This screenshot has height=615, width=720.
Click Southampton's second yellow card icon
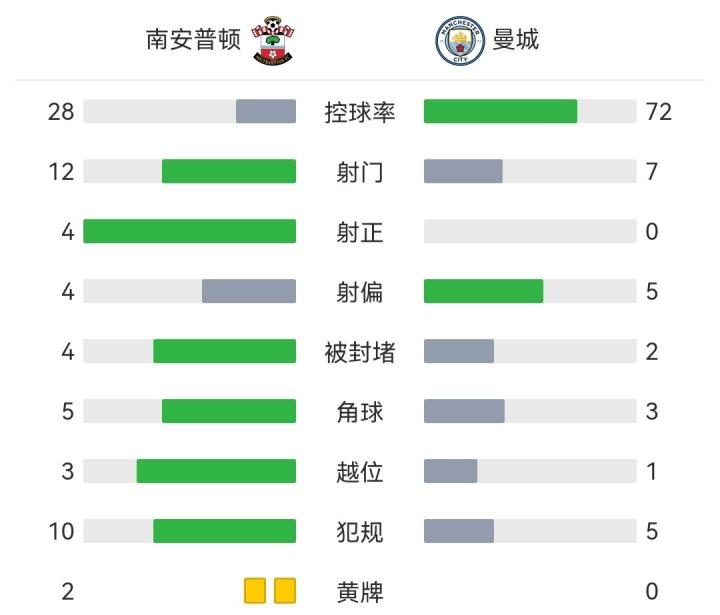pos(285,591)
